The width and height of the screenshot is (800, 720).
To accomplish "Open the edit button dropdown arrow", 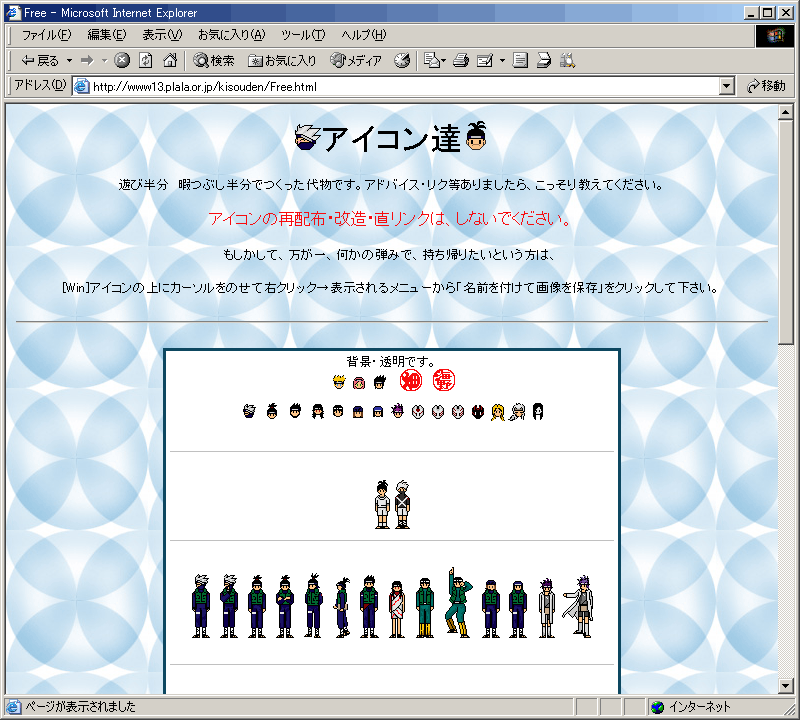I will [x=502, y=61].
